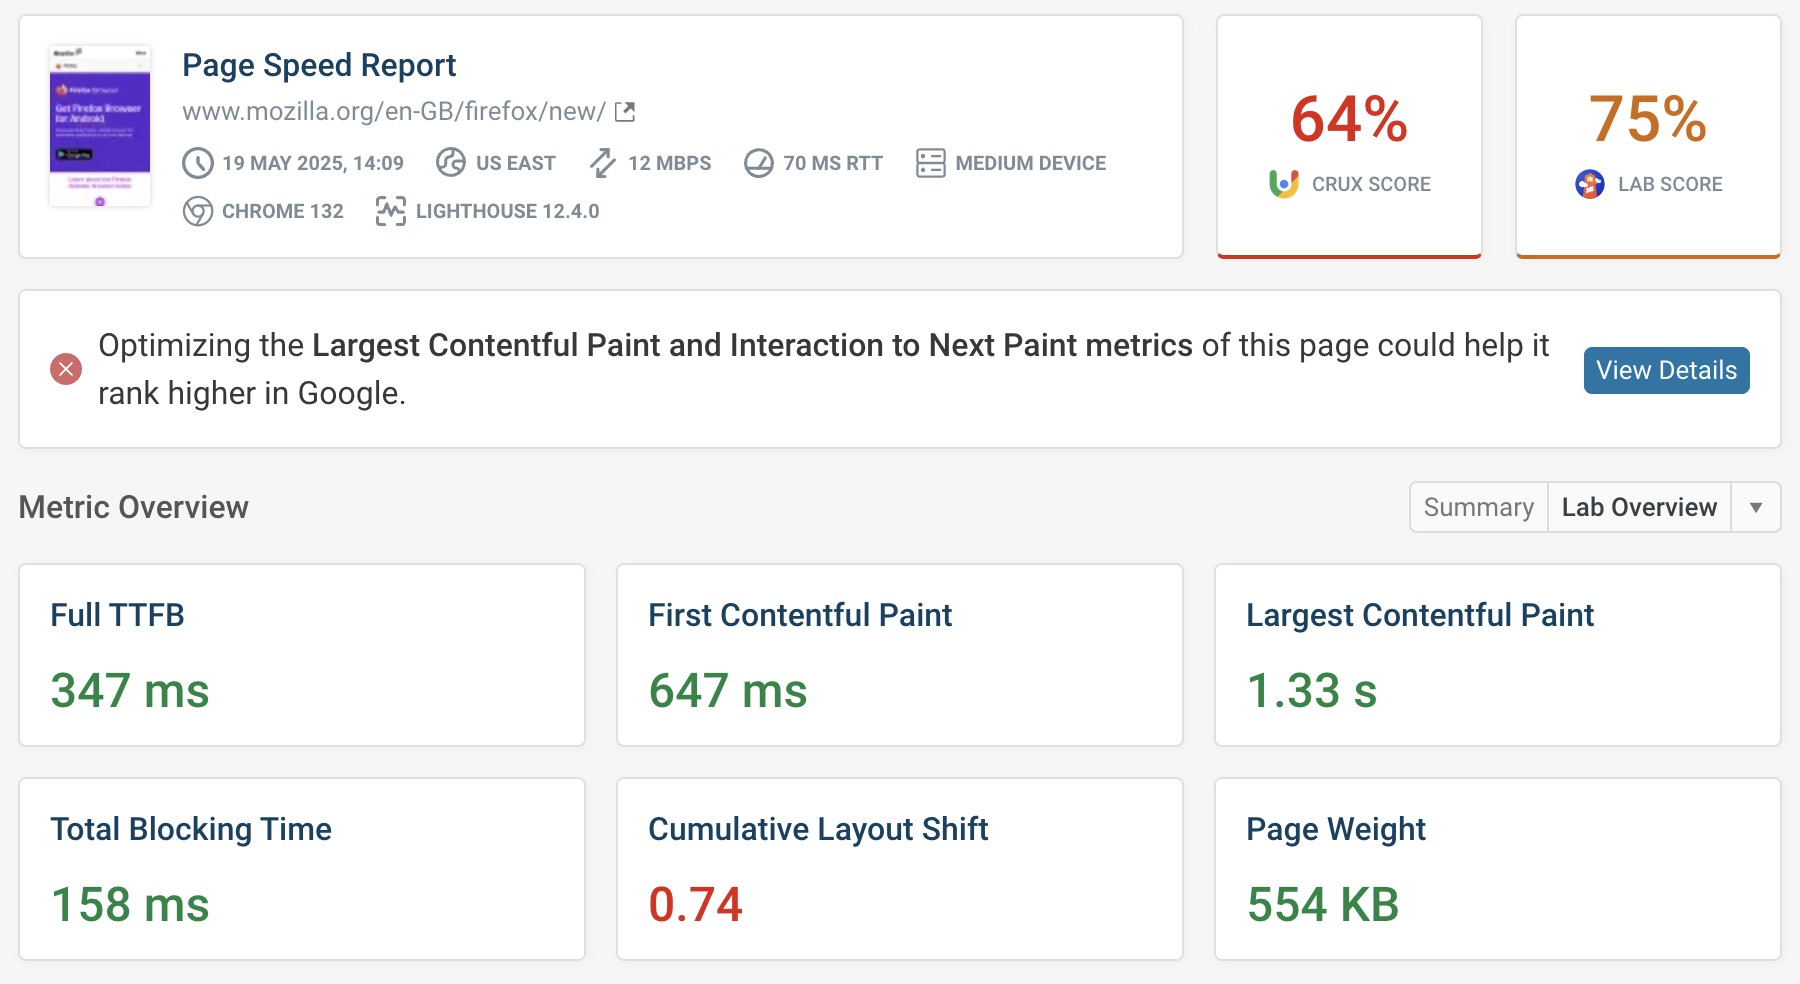Click the 647 ms value
The image size is (1800, 984).
pos(728,691)
